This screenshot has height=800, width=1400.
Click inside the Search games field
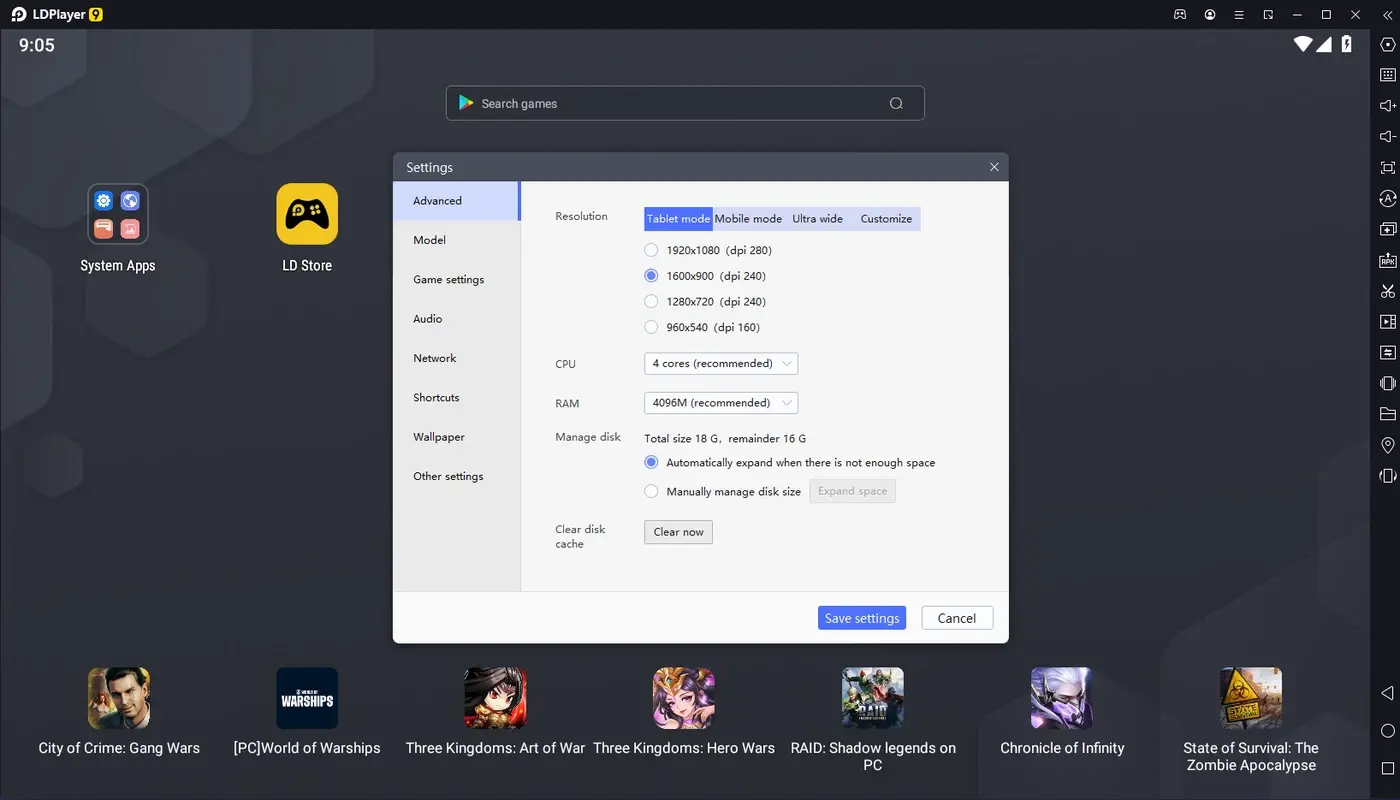pyautogui.click(x=684, y=102)
